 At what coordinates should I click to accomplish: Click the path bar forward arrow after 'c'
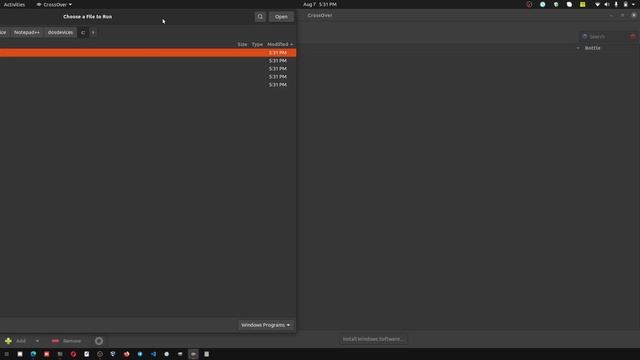point(93,32)
